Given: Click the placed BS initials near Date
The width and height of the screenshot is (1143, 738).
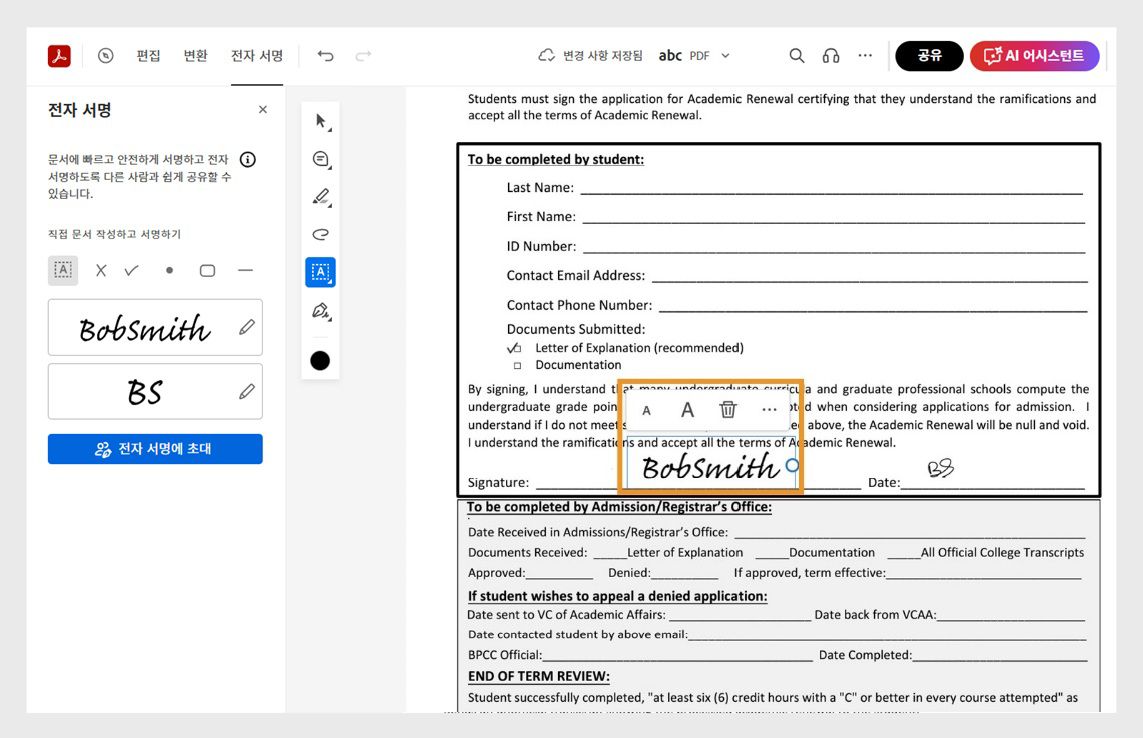Looking at the screenshot, I should click(940, 467).
